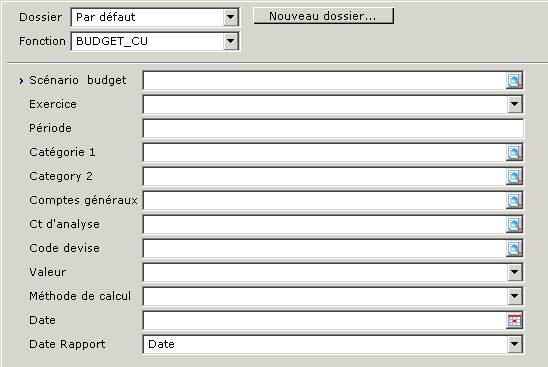Focus the Période input field
Image resolution: width=548 pixels, height=367 pixels.
tap(333, 129)
